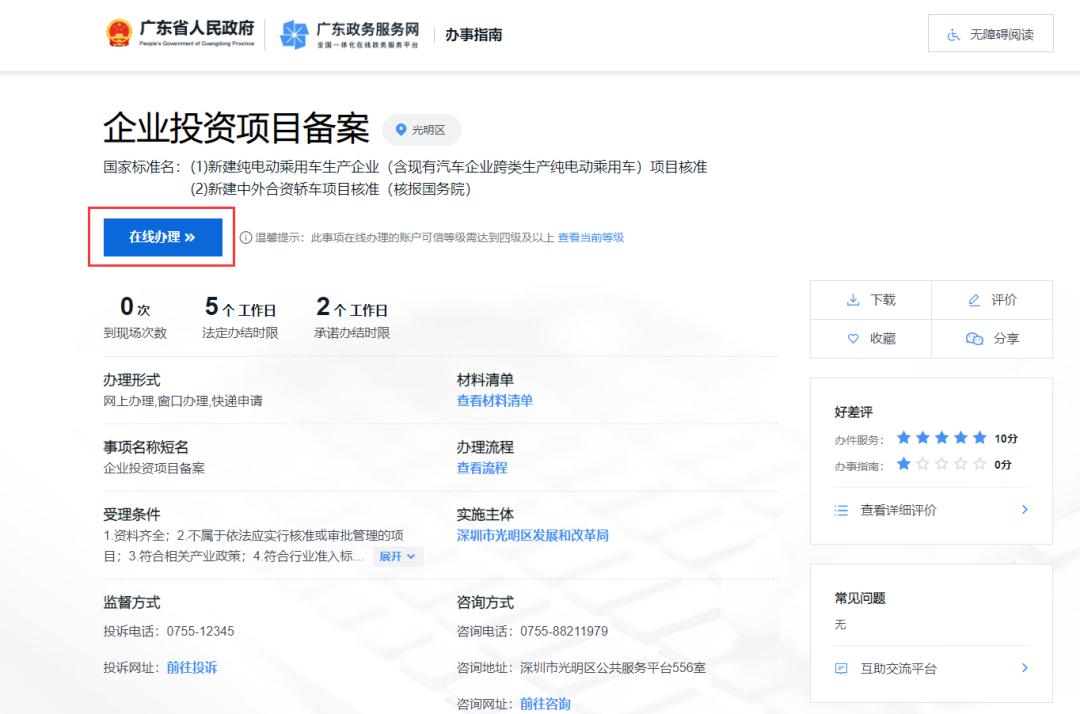The height and width of the screenshot is (714, 1080).
Task: Click the 广东政务服务网 star logo
Action: click(x=294, y=35)
